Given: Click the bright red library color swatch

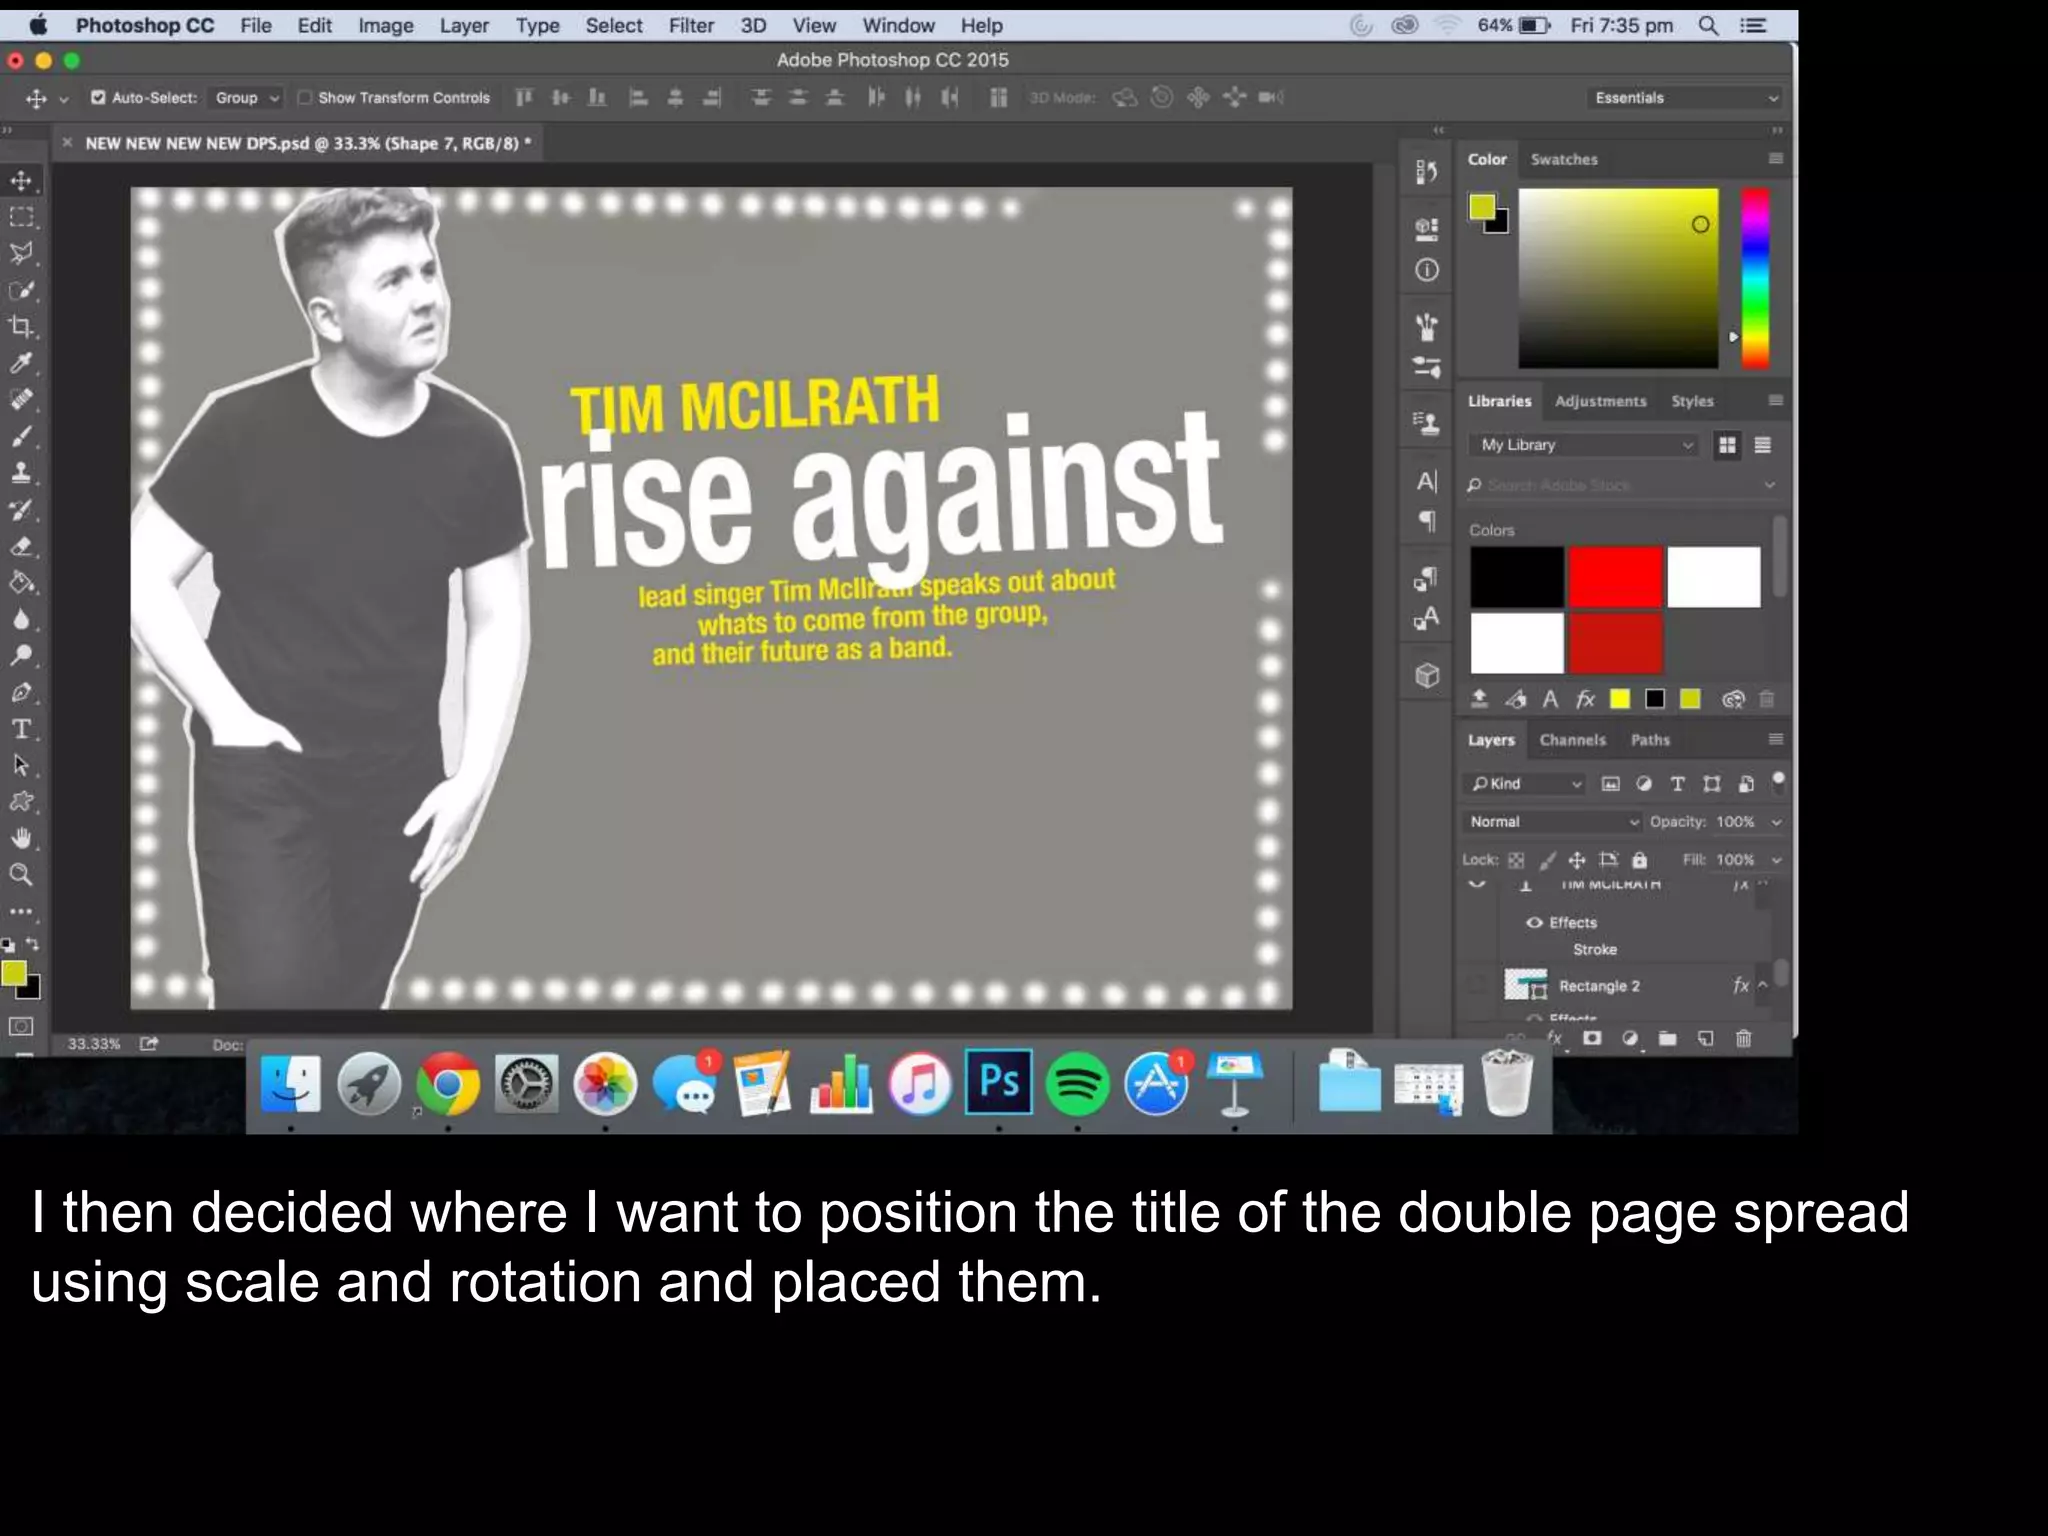Looking at the screenshot, I should click(x=1614, y=577).
